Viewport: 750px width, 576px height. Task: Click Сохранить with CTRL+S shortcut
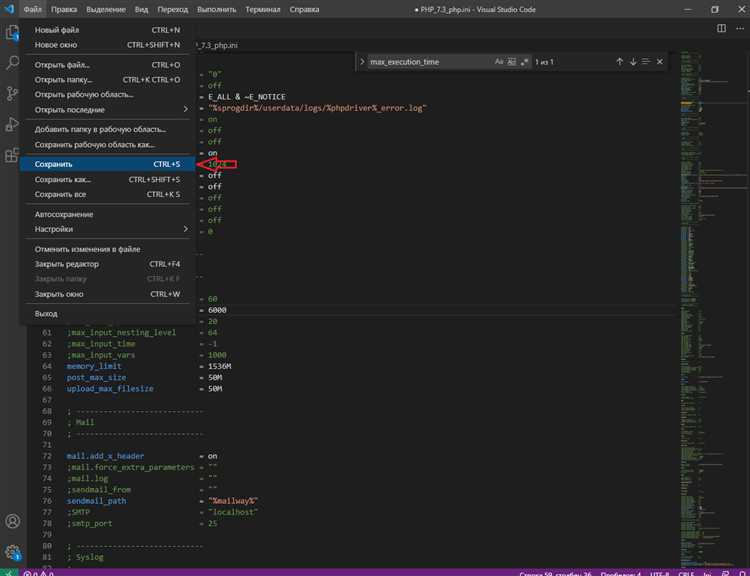pyautogui.click(x=108, y=164)
